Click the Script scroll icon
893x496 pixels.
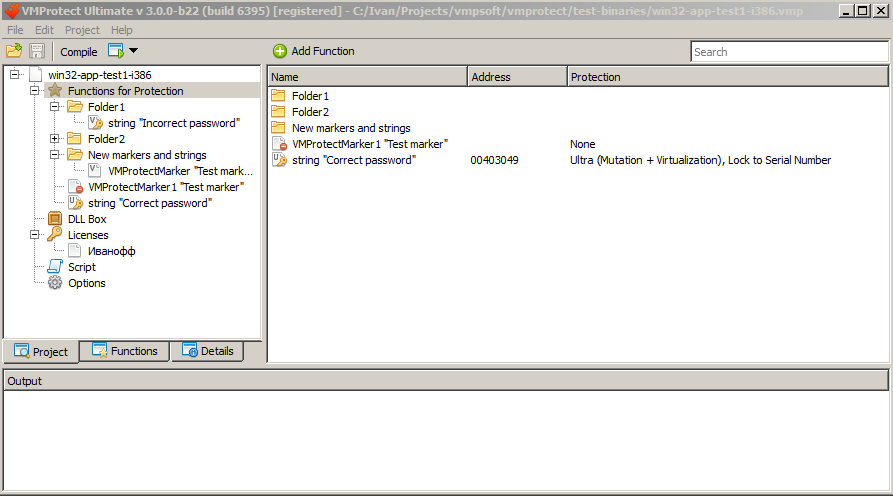point(55,267)
